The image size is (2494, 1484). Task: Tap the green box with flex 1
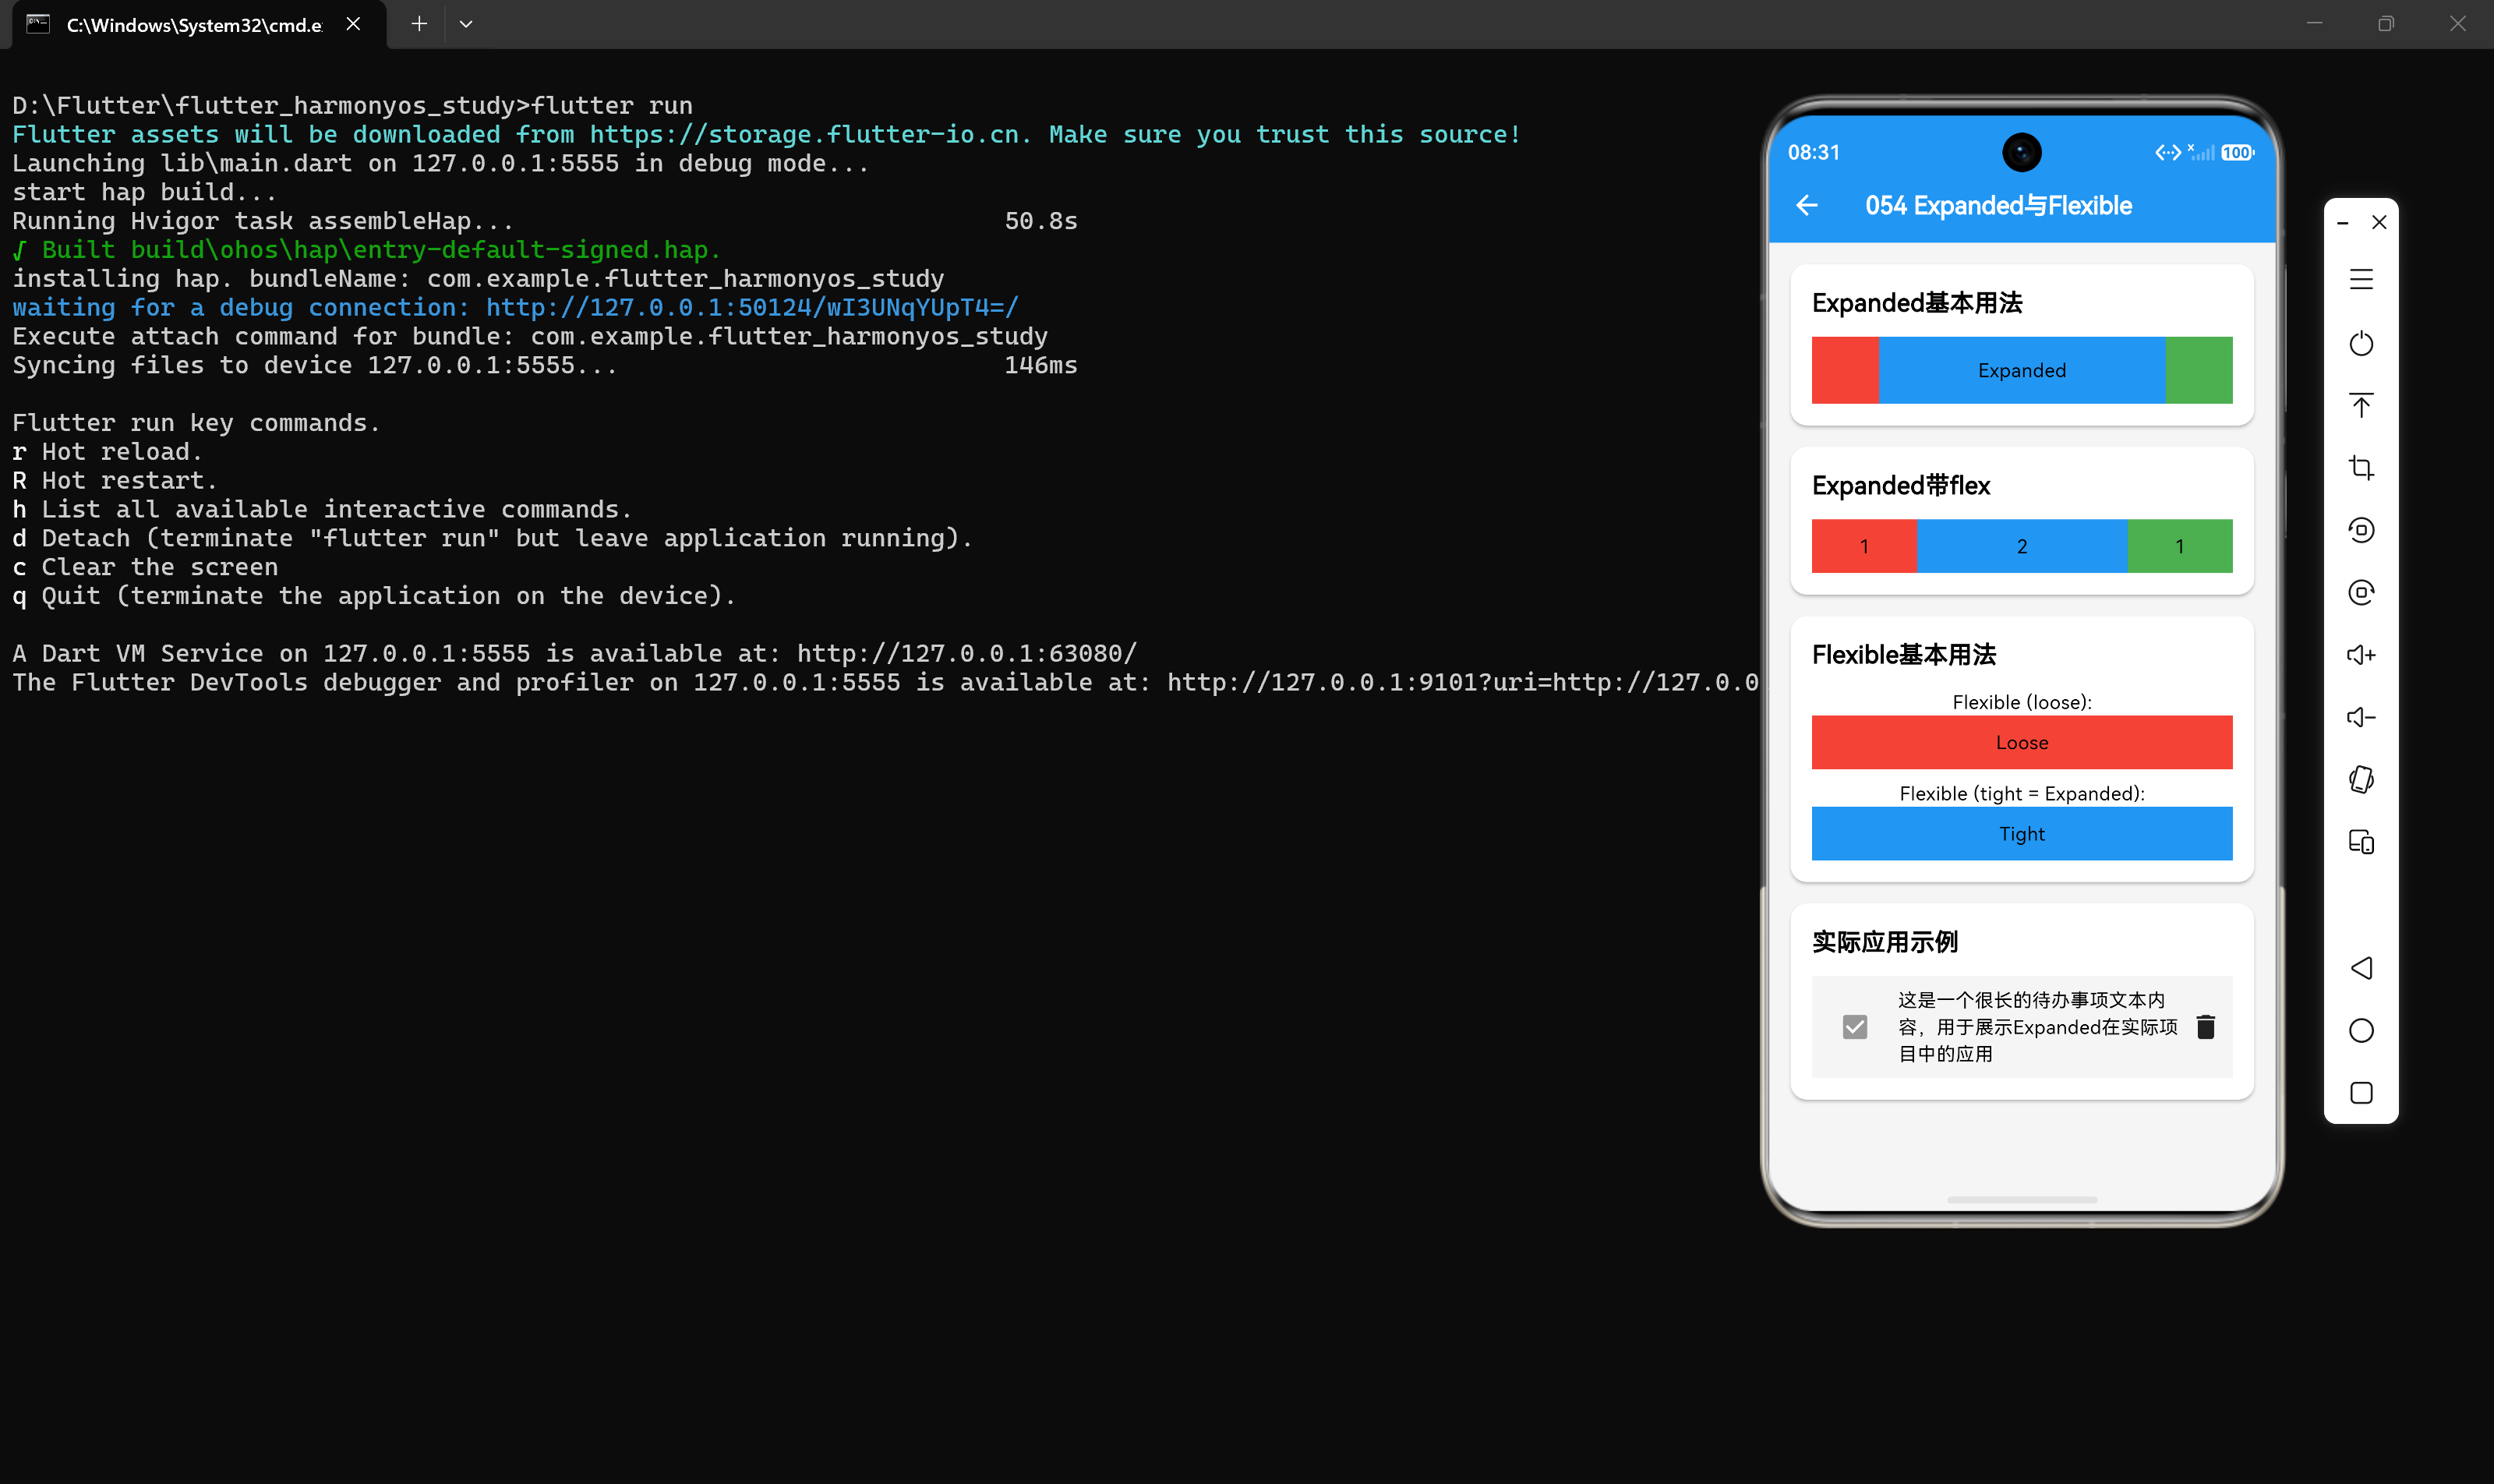click(2180, 546)
